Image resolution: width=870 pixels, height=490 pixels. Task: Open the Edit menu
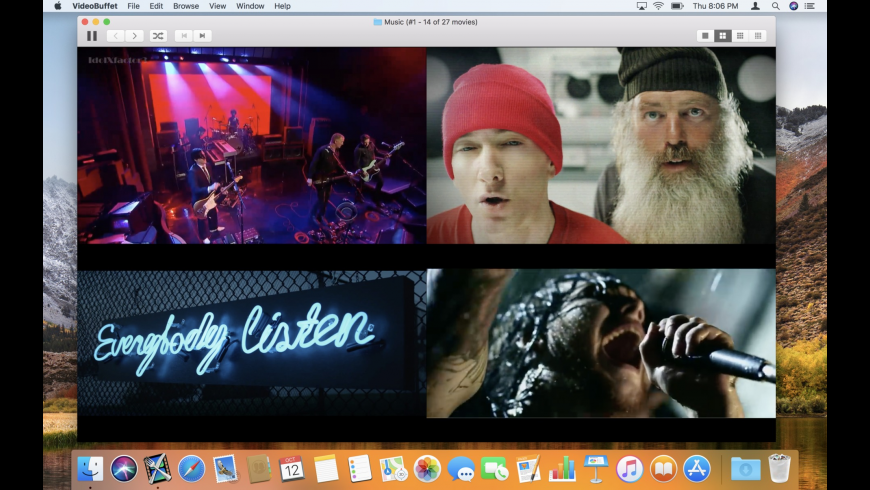[x=156, y=6]
